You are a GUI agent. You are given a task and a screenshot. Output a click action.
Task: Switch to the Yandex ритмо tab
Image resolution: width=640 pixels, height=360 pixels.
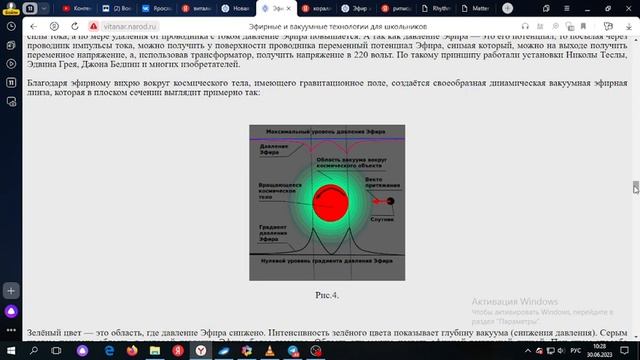396,8
